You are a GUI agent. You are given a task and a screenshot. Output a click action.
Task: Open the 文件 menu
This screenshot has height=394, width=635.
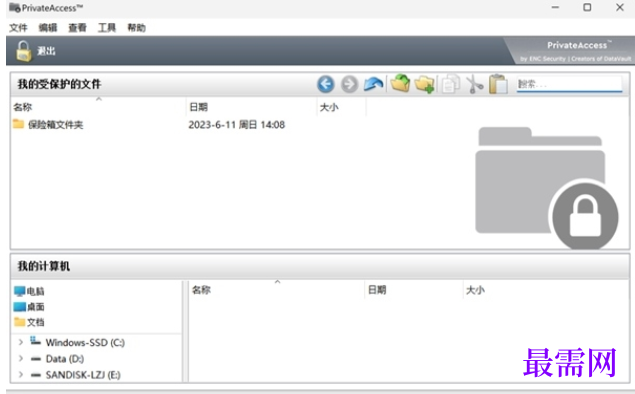[x=18, y=28]
